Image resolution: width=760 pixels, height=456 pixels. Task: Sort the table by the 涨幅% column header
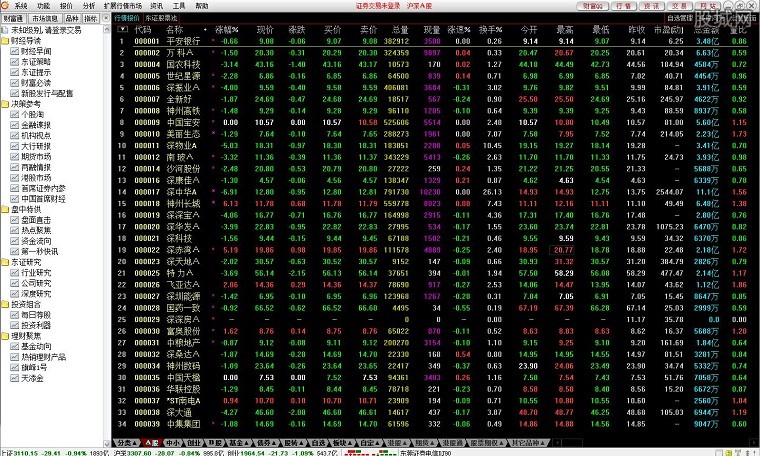pos(227,30)
